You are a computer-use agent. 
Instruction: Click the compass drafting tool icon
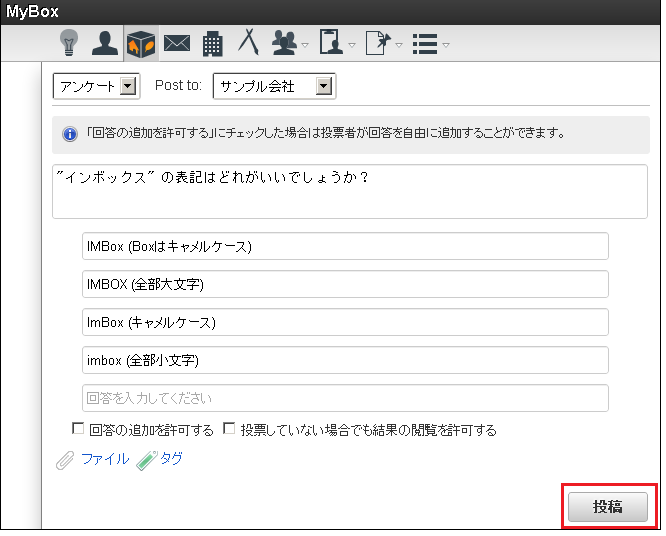point(248,42)
